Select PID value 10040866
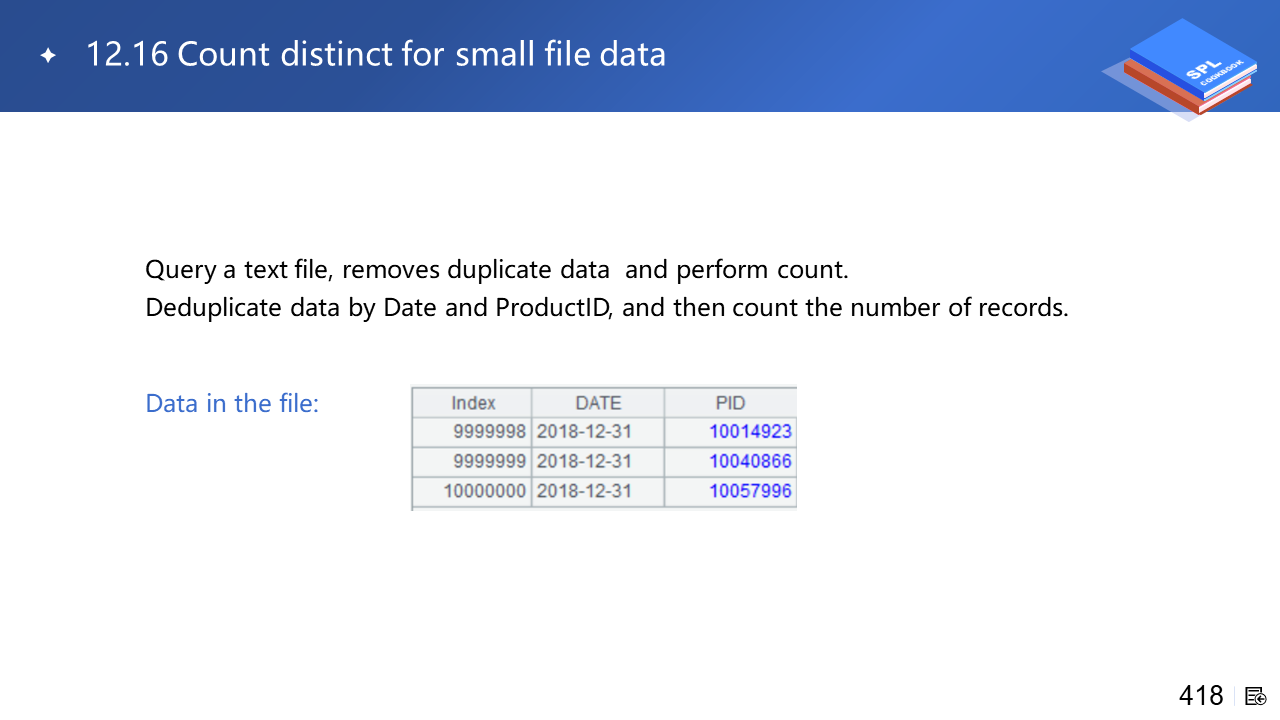Viewport: 1280px width, 720px height. tap(750, 461)
